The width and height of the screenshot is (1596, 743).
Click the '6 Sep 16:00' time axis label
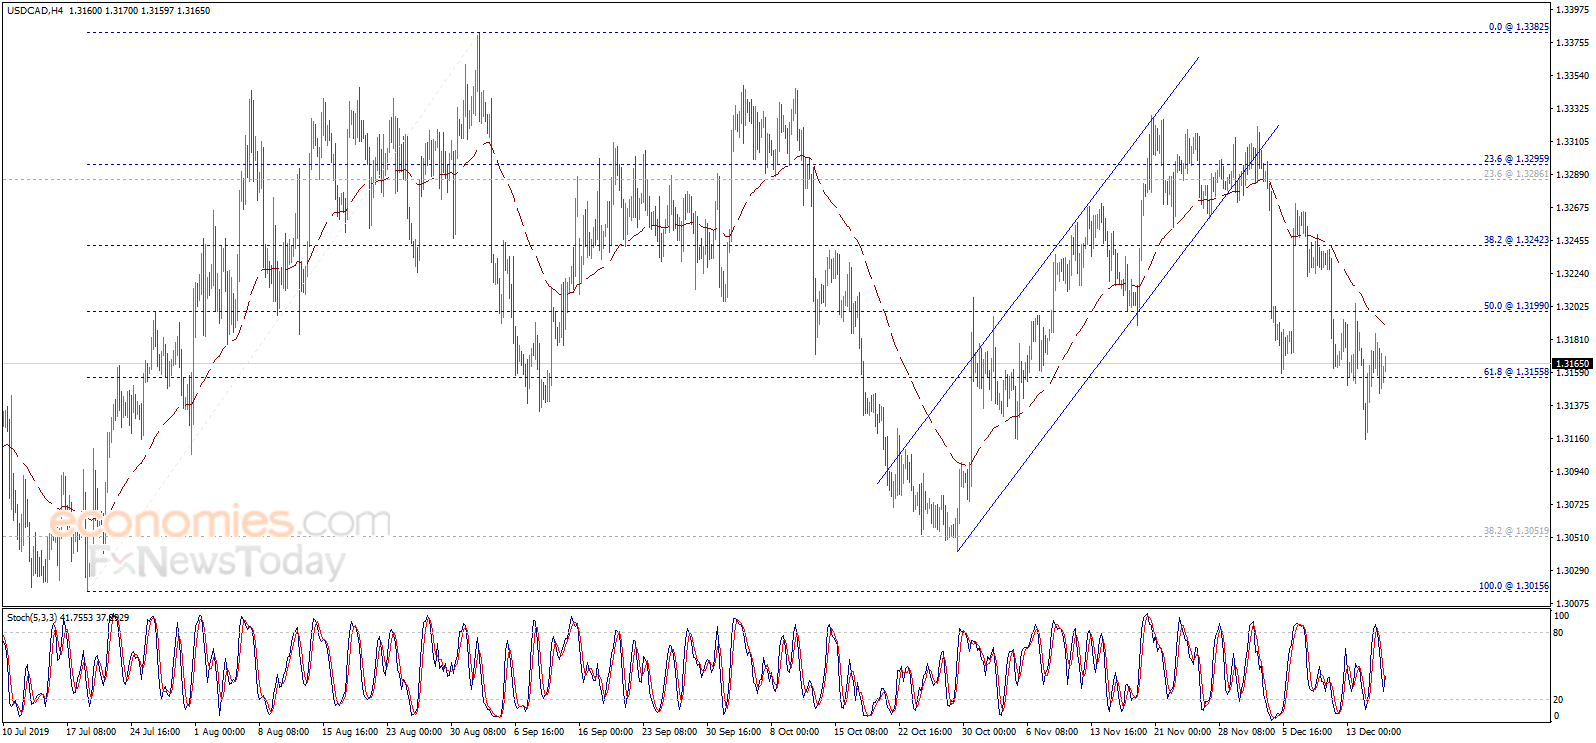(x=539, y=732)
